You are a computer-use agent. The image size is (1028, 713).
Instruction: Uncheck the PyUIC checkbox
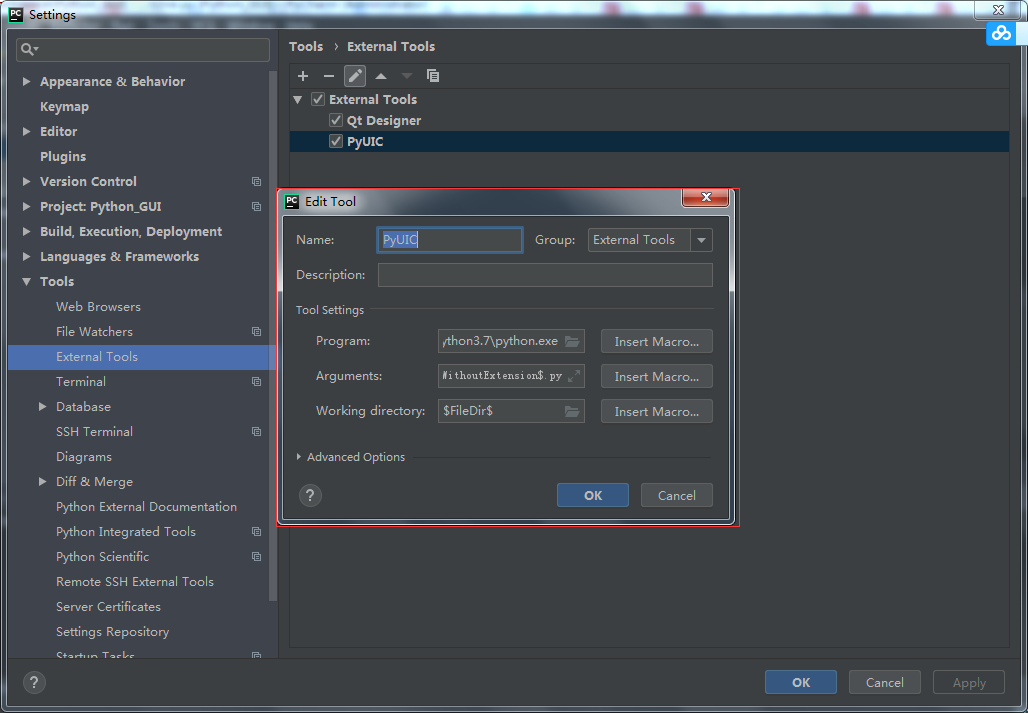coord(336,142)
